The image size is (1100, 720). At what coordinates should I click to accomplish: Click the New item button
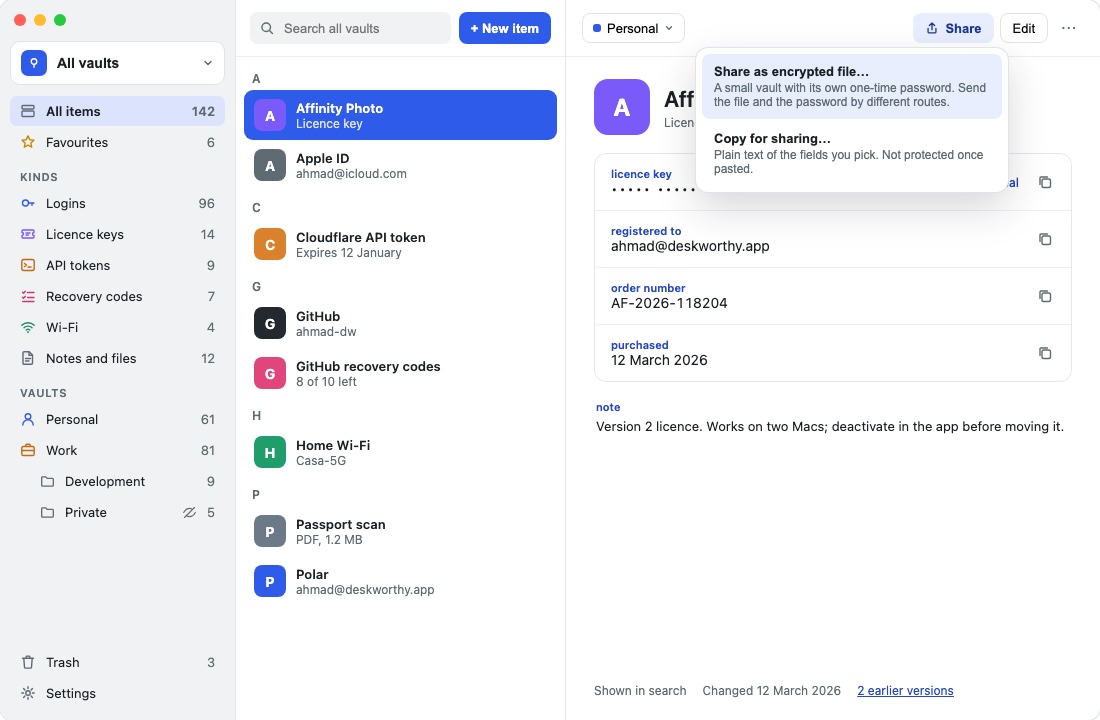pos(504,28)
